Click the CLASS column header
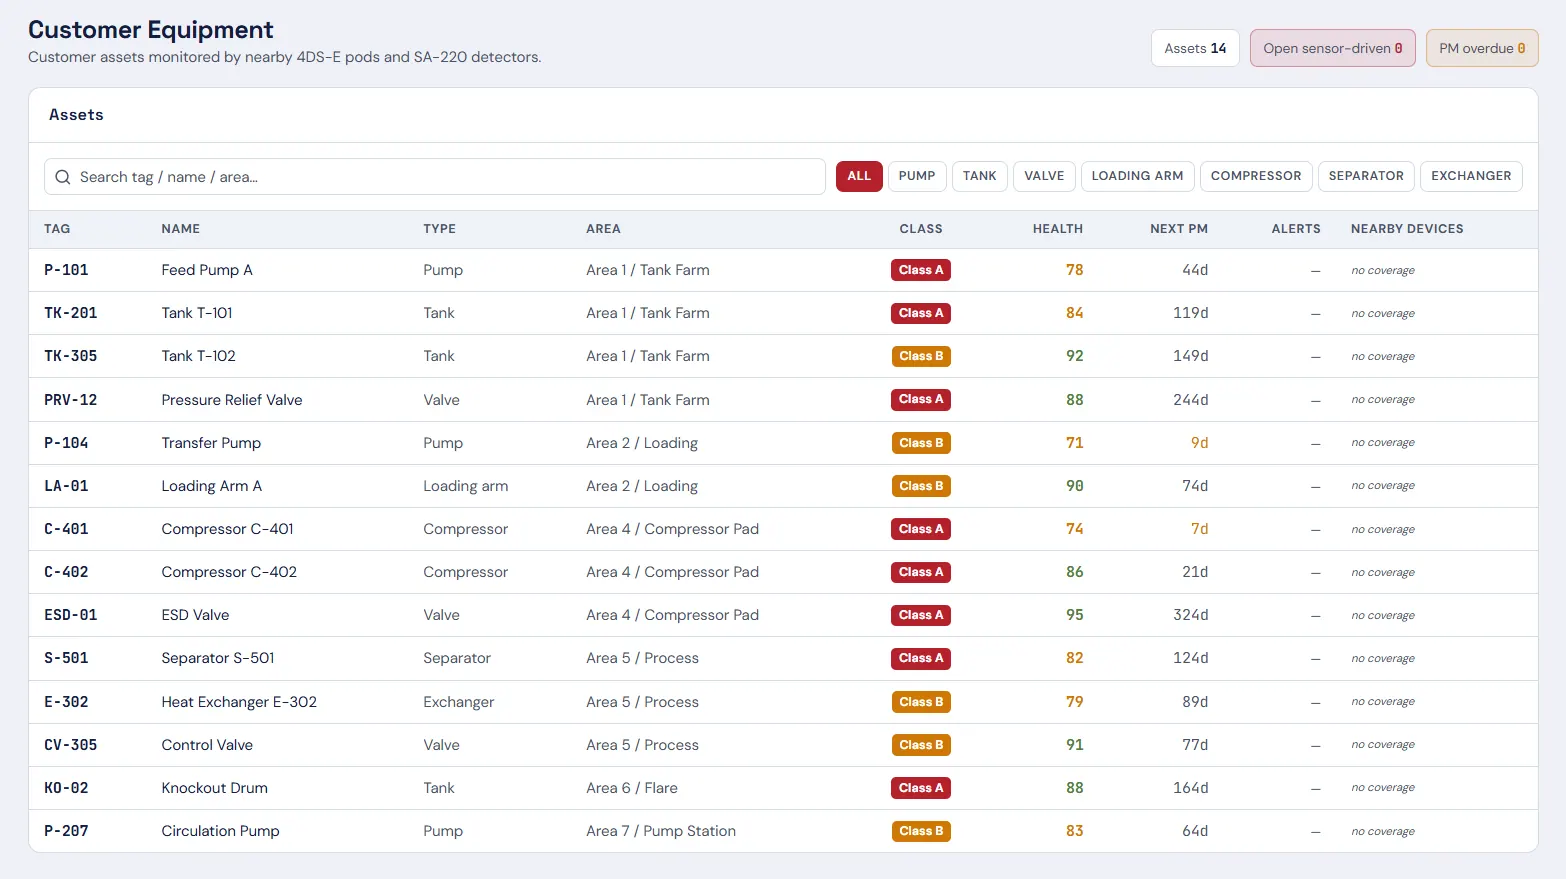The image size is (1566, 879). point(921,229)
